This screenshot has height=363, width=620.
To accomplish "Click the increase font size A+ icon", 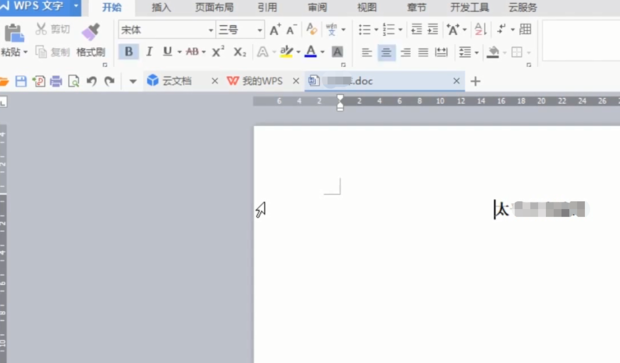I will pos(275,30).
